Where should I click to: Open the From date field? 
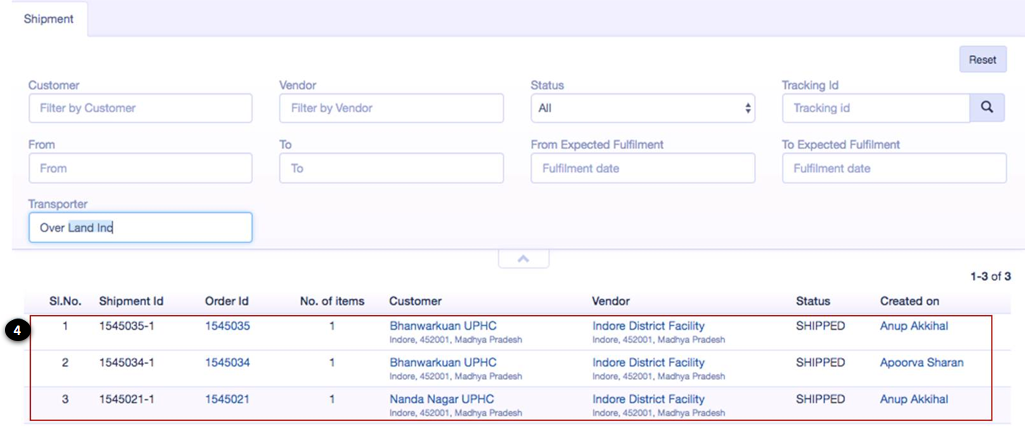tap(141, 168)
